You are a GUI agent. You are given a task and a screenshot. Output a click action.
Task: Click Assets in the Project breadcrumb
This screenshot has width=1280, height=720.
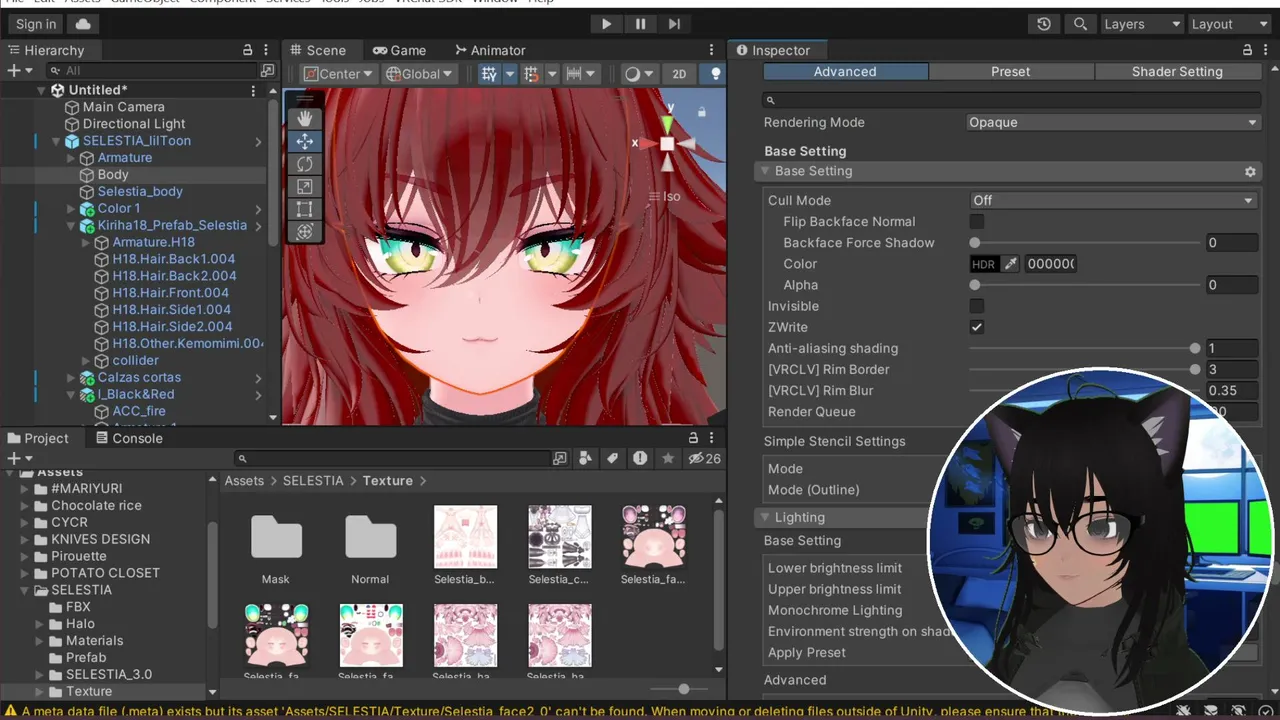click(x=244, y=481)
